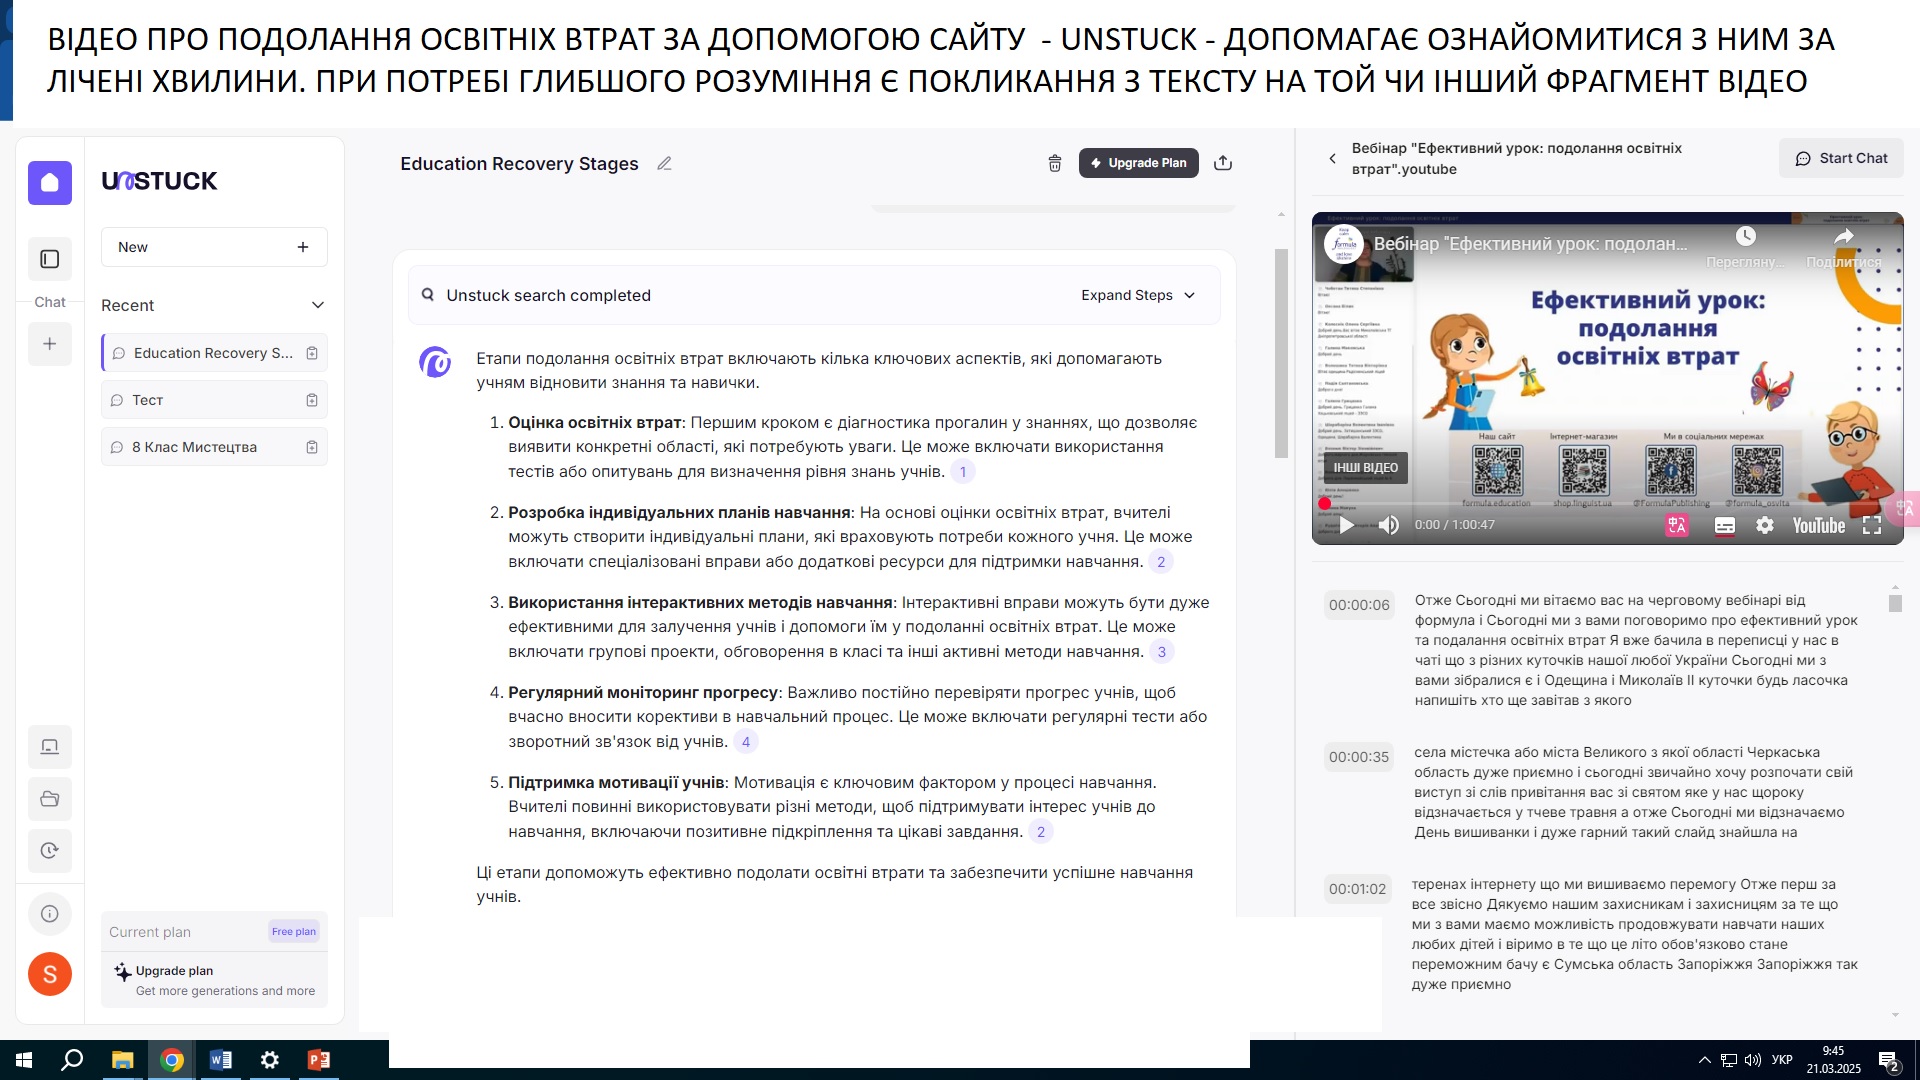Image resolution: width=1920 pixels, height=1080 pixels.
Task: Open citation 1 after Оцінка освітніх втрат
Action: click(963, 472)
